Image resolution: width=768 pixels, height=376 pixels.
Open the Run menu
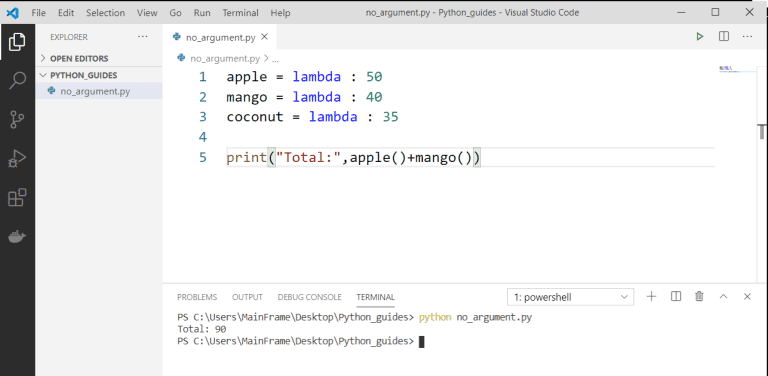pyautogui.click(x=202, y=13)
